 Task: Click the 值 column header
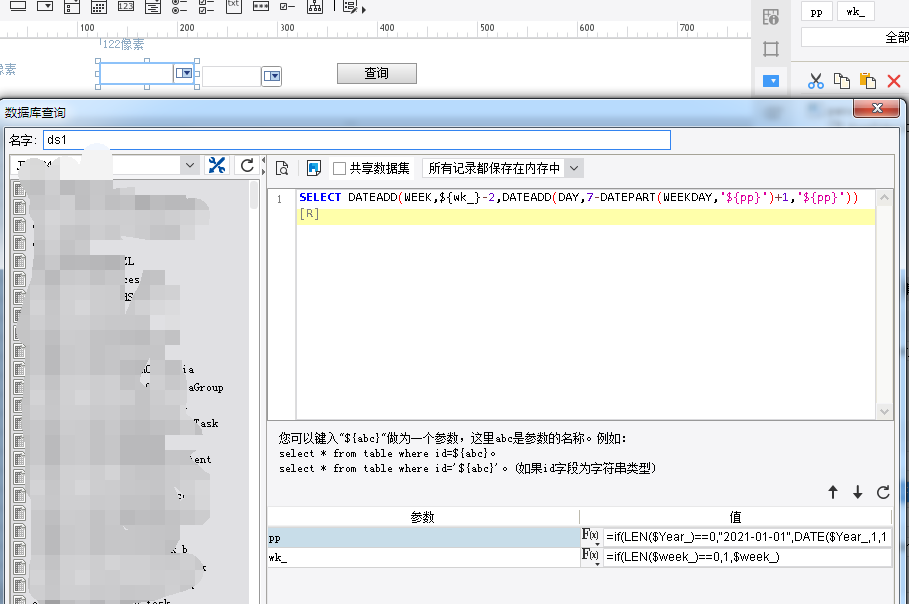pyautogui.click(x=735, y=517)
